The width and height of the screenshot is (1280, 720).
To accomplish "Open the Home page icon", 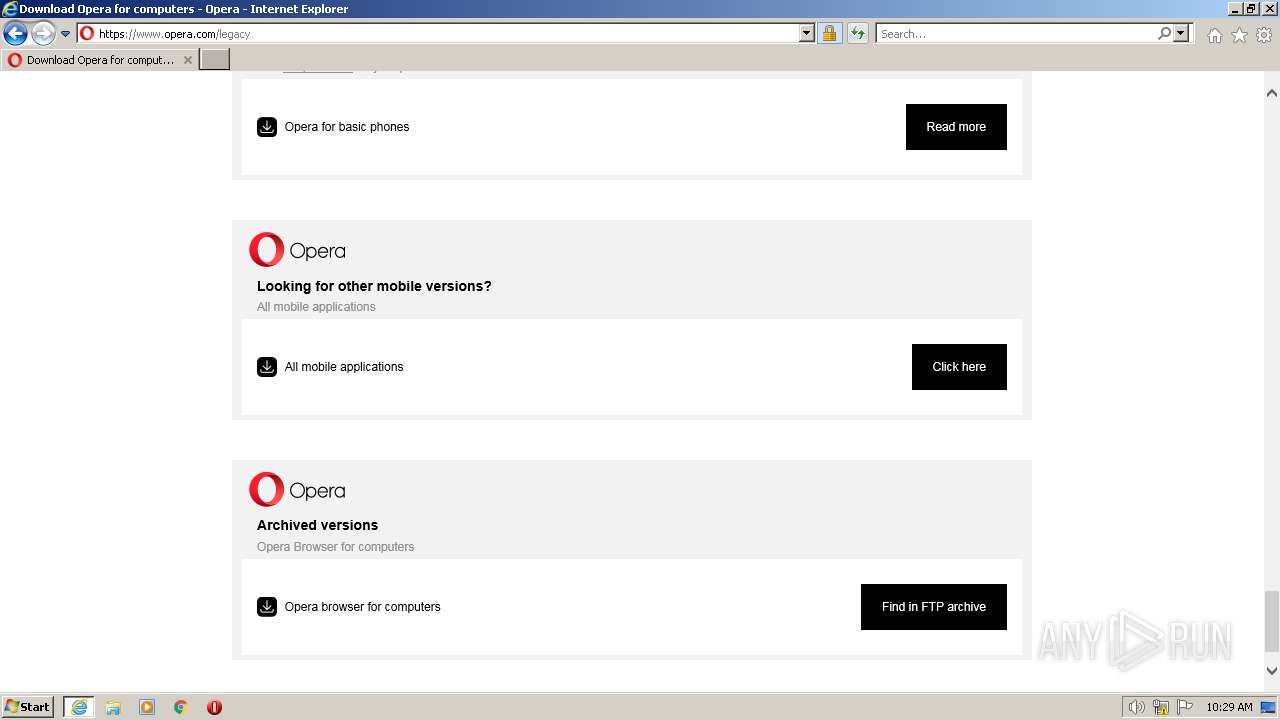I will [1214, 35].
